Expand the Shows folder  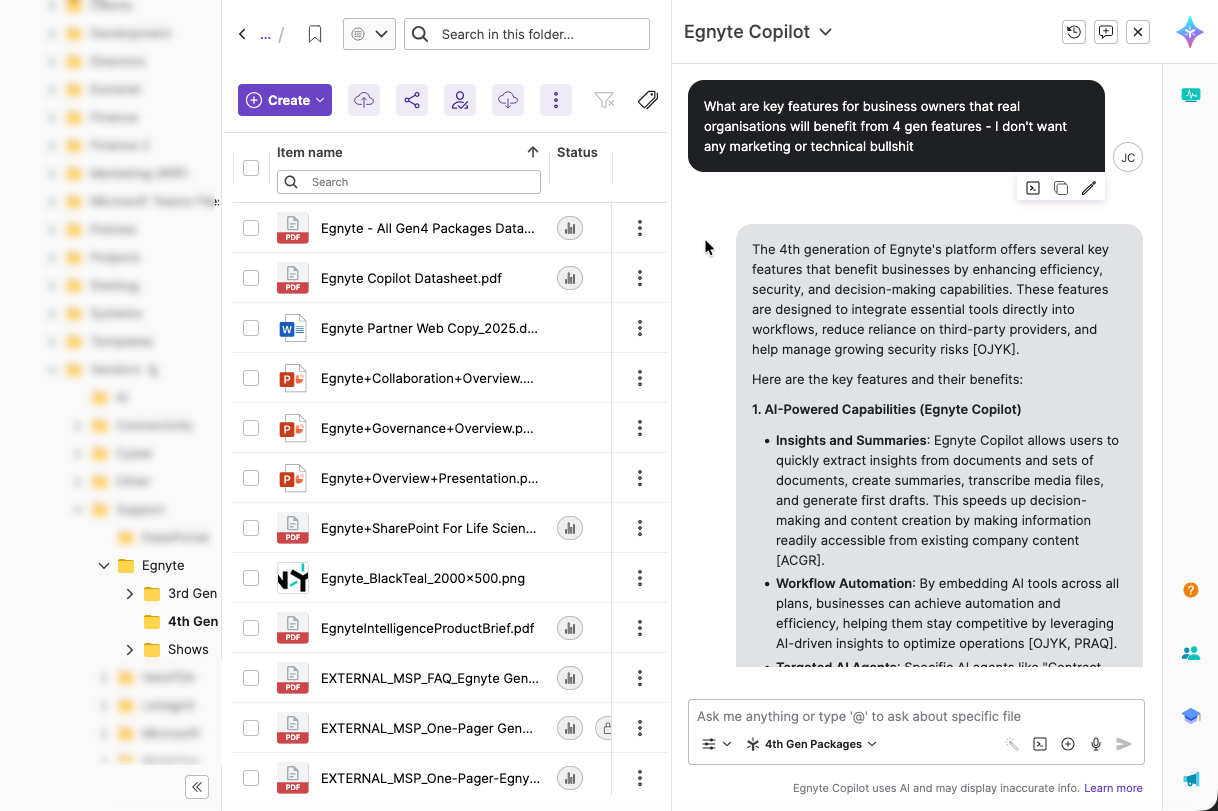130,649
